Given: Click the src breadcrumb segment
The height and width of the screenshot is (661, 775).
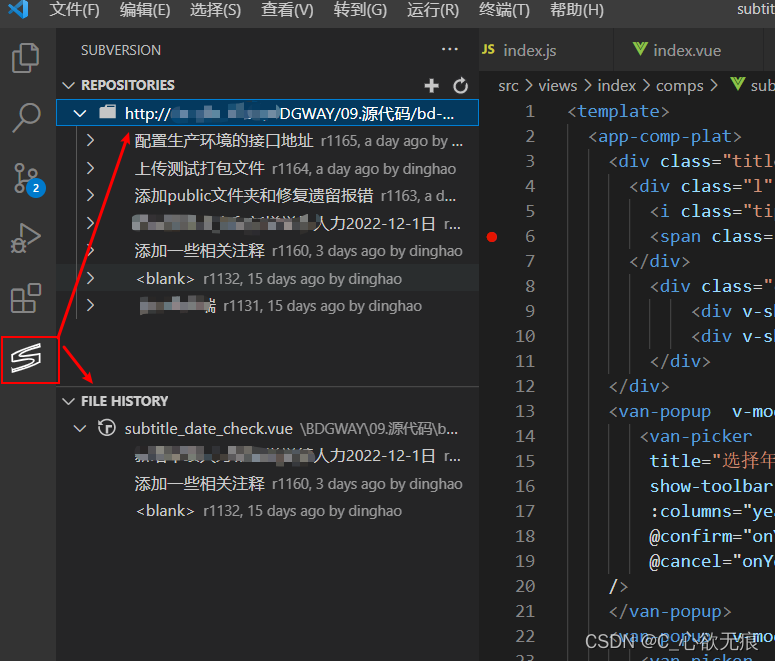Looking at the screenshot, I should point(508,86).
